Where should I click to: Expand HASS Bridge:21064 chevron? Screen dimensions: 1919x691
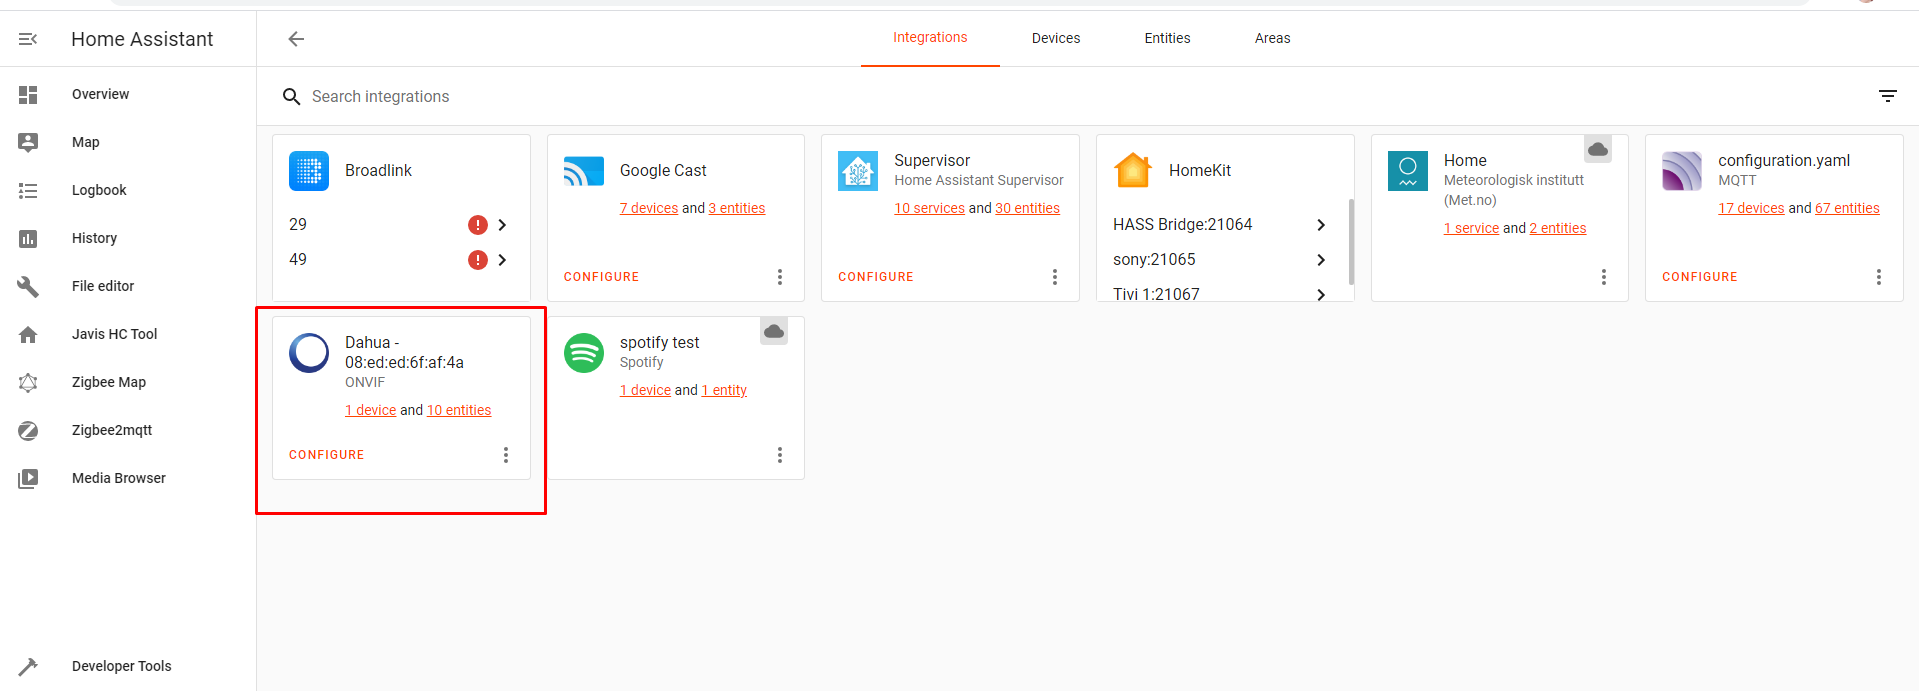1321,225
